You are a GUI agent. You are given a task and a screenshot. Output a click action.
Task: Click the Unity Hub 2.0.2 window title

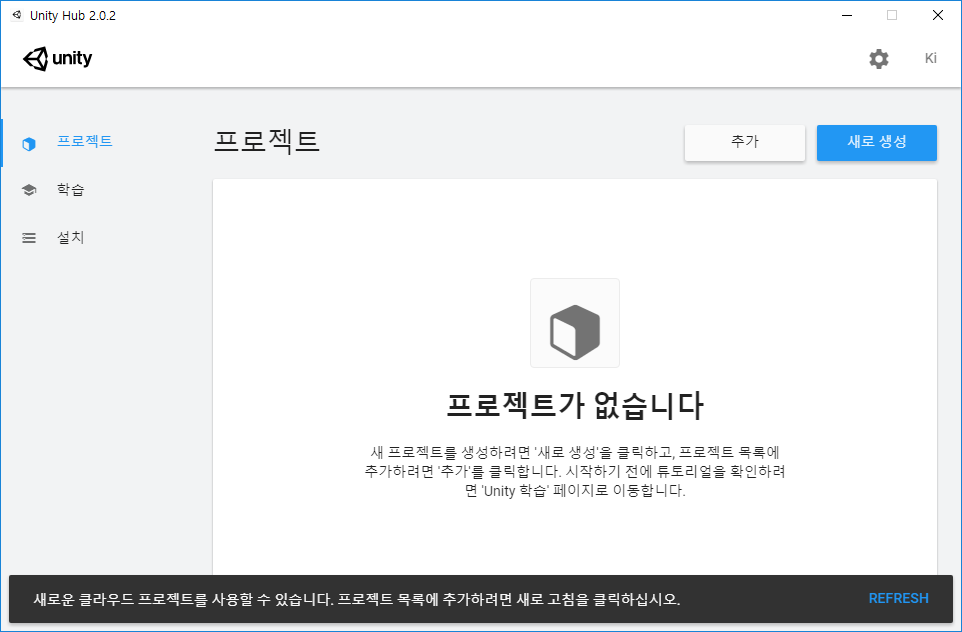(73, 16)
